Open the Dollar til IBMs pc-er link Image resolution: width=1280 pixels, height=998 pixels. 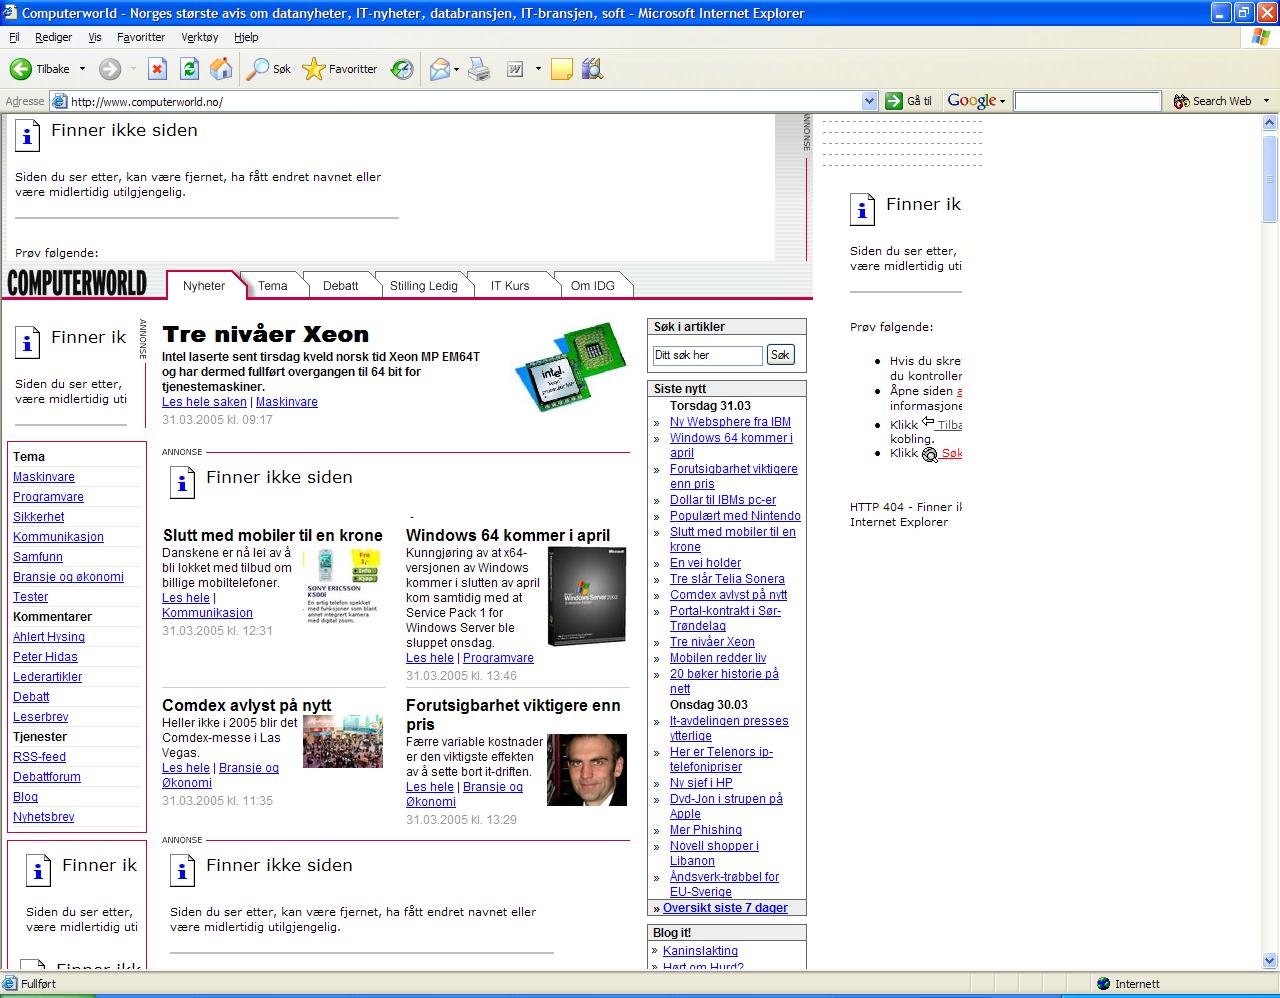(723, 500)
